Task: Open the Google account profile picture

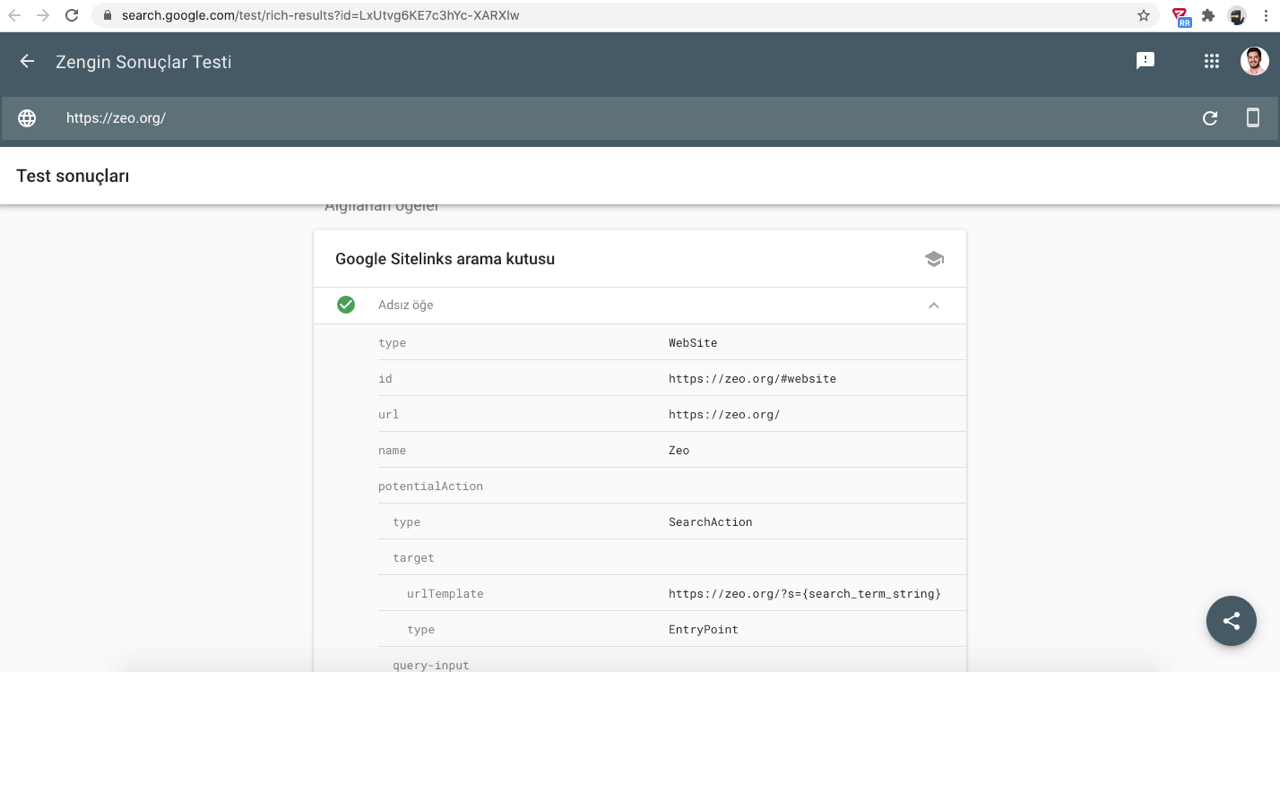Action: click(1254, 61)
